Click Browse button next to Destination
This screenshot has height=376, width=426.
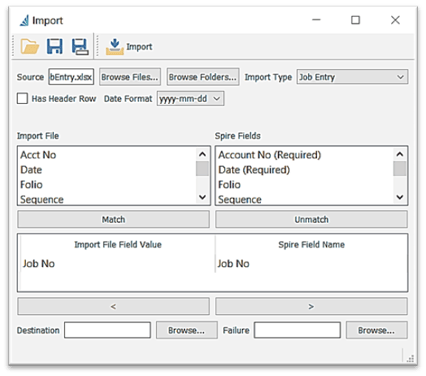tap(187, 330)
